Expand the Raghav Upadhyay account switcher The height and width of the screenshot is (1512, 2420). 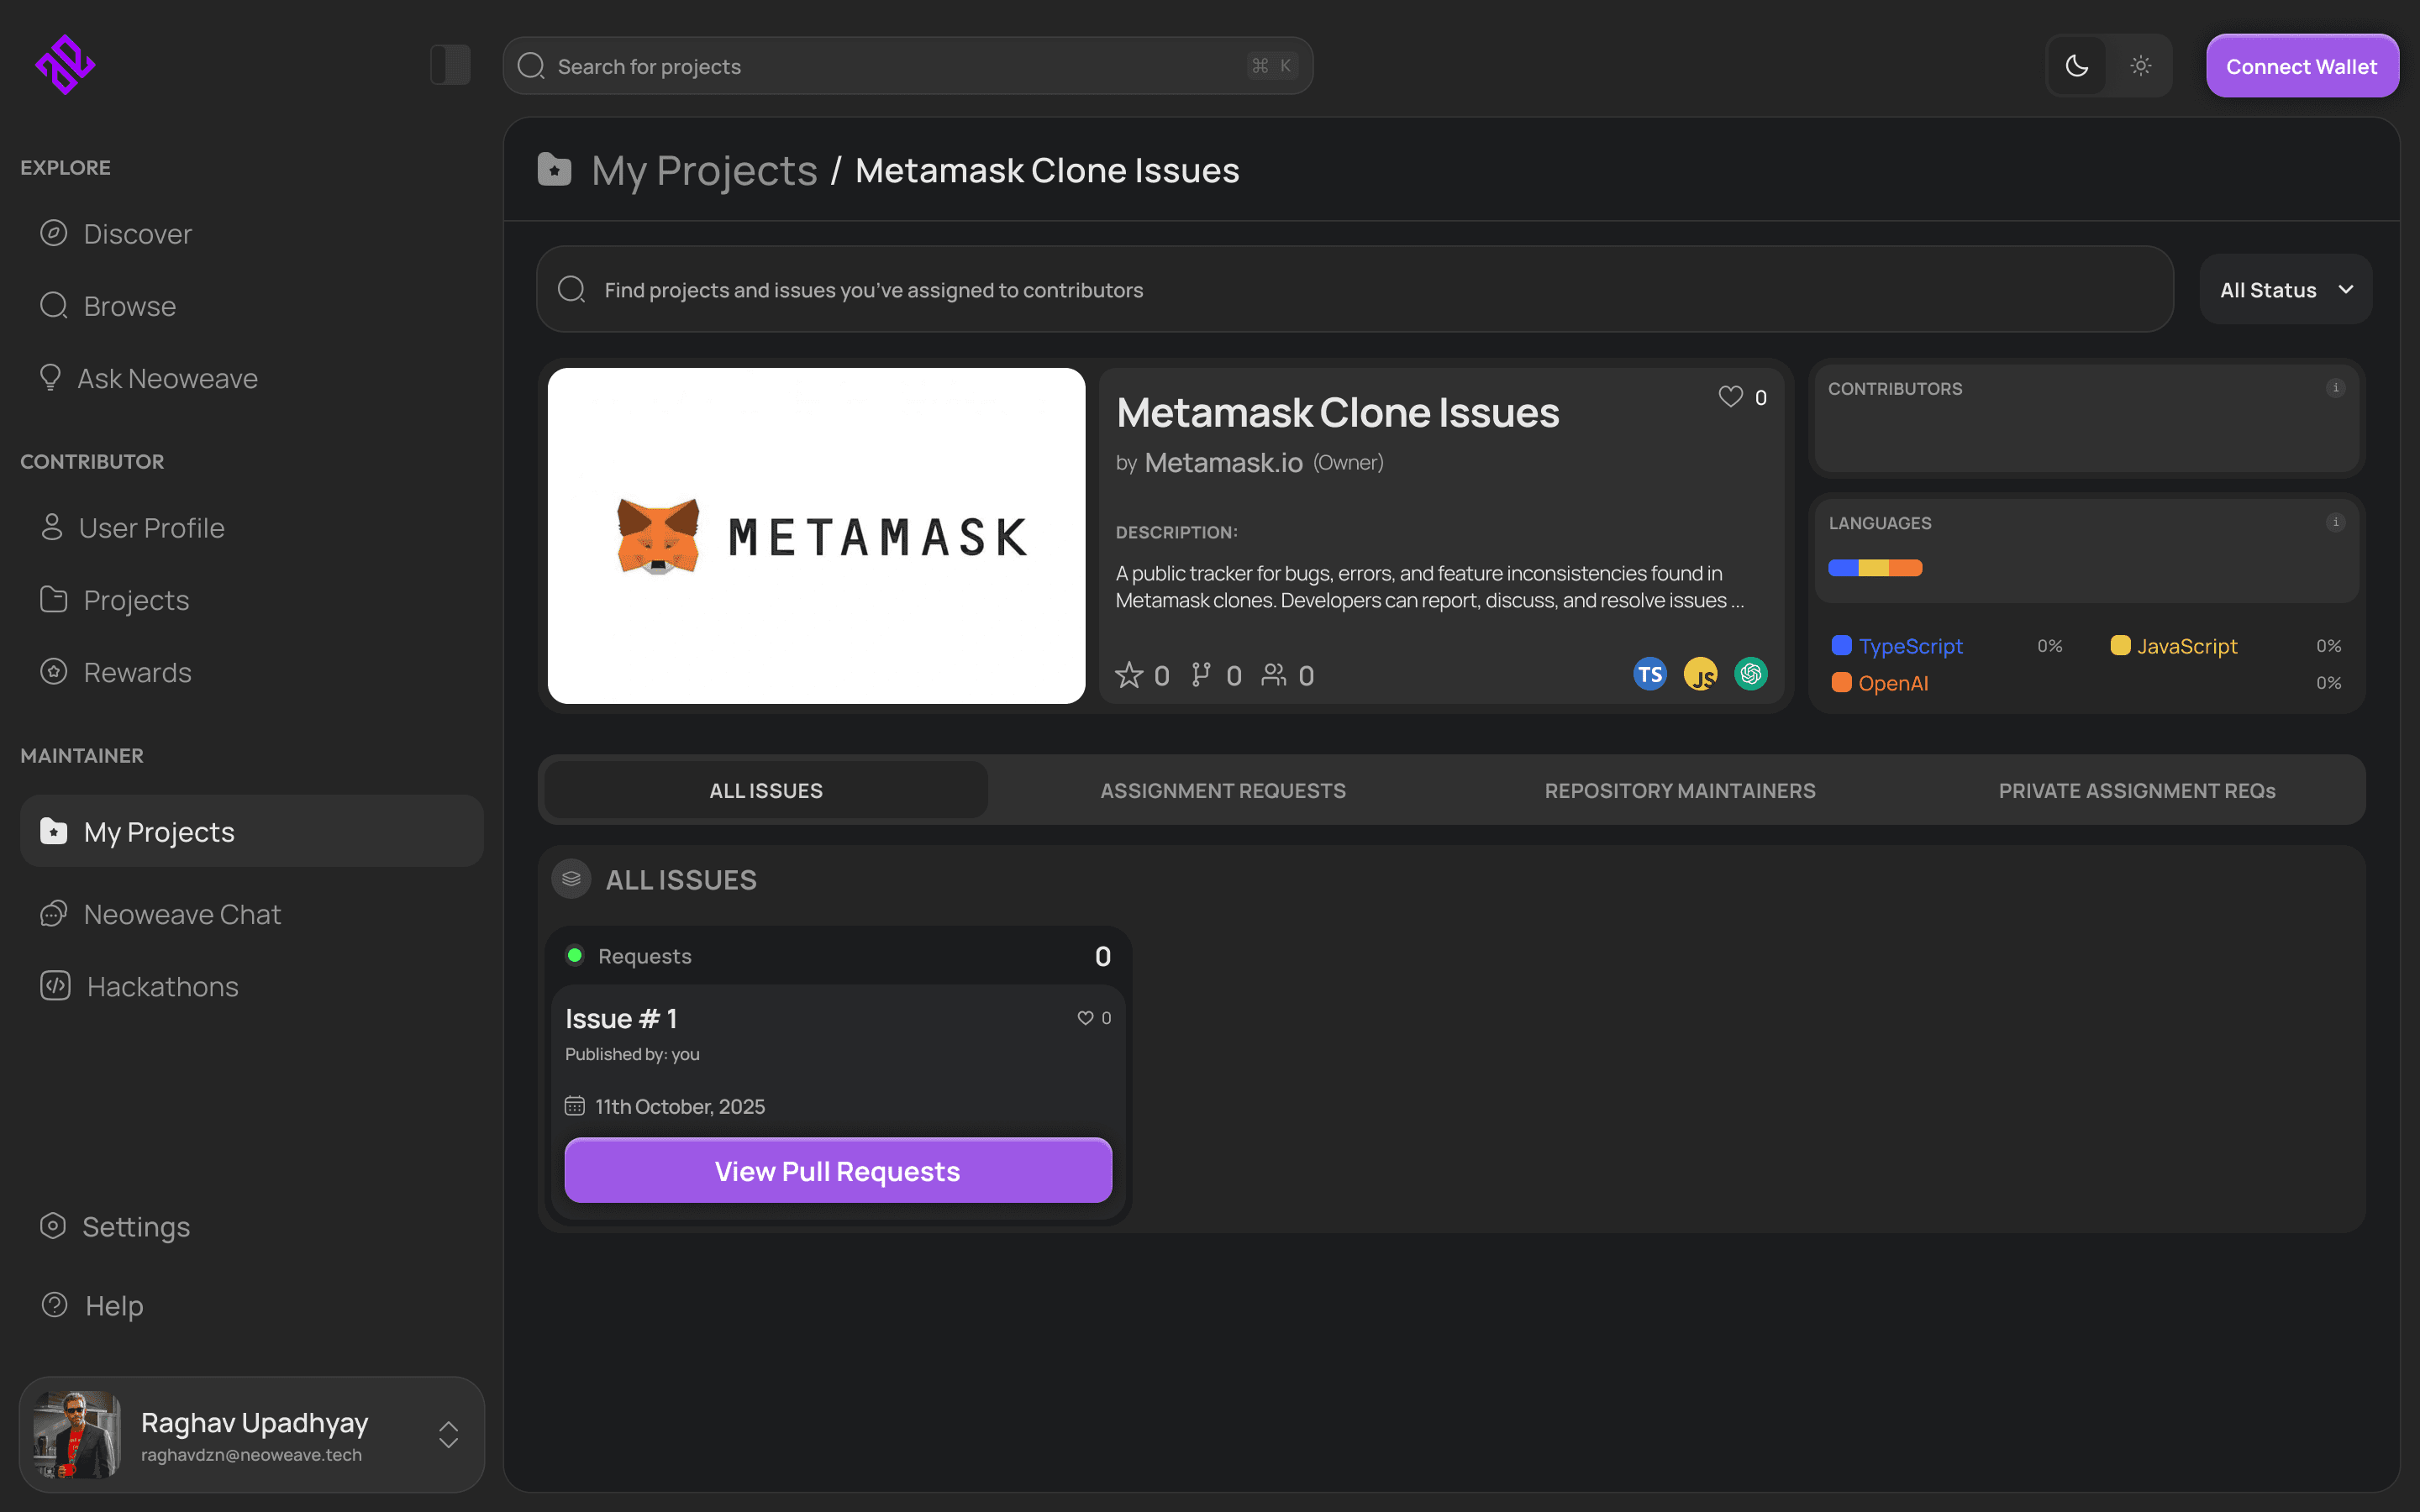(x=448, y=1434)
